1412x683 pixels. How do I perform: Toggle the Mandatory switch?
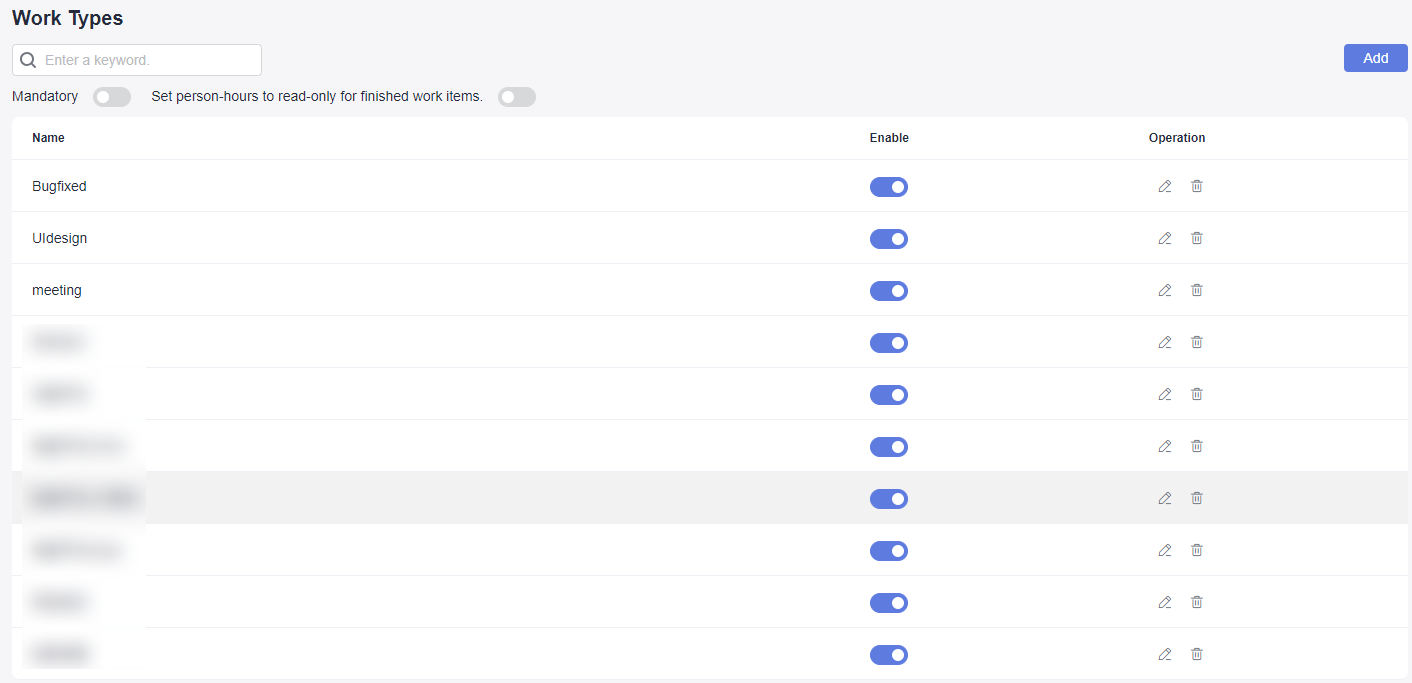(x=112, y=97)
